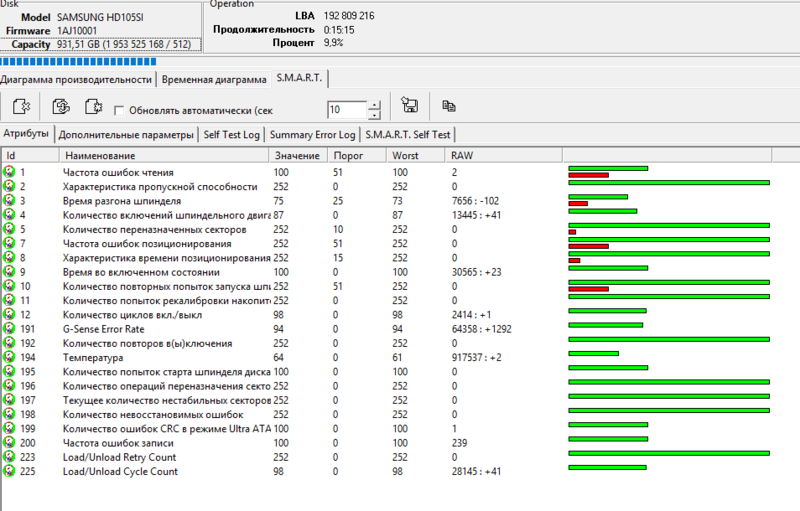Viewport: 800px width, 511px height.
Task: Click the update interval input field
Action: pos(347,110)
